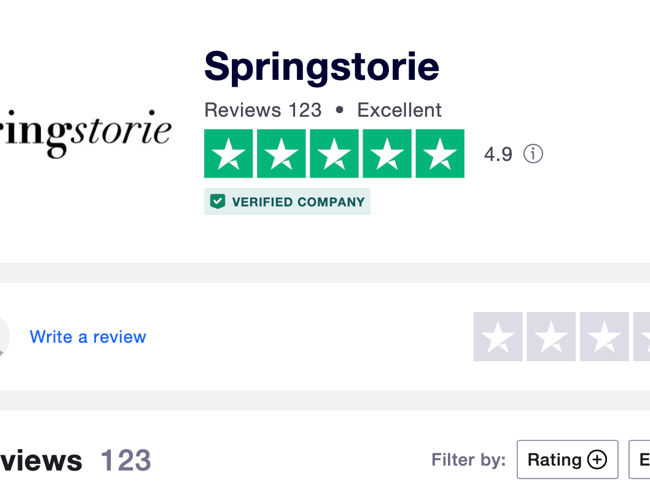Rate three stars using the third grey star
The width and height of the screenshot is (650, 500).
pyautogui.click(x=604, y=337)
